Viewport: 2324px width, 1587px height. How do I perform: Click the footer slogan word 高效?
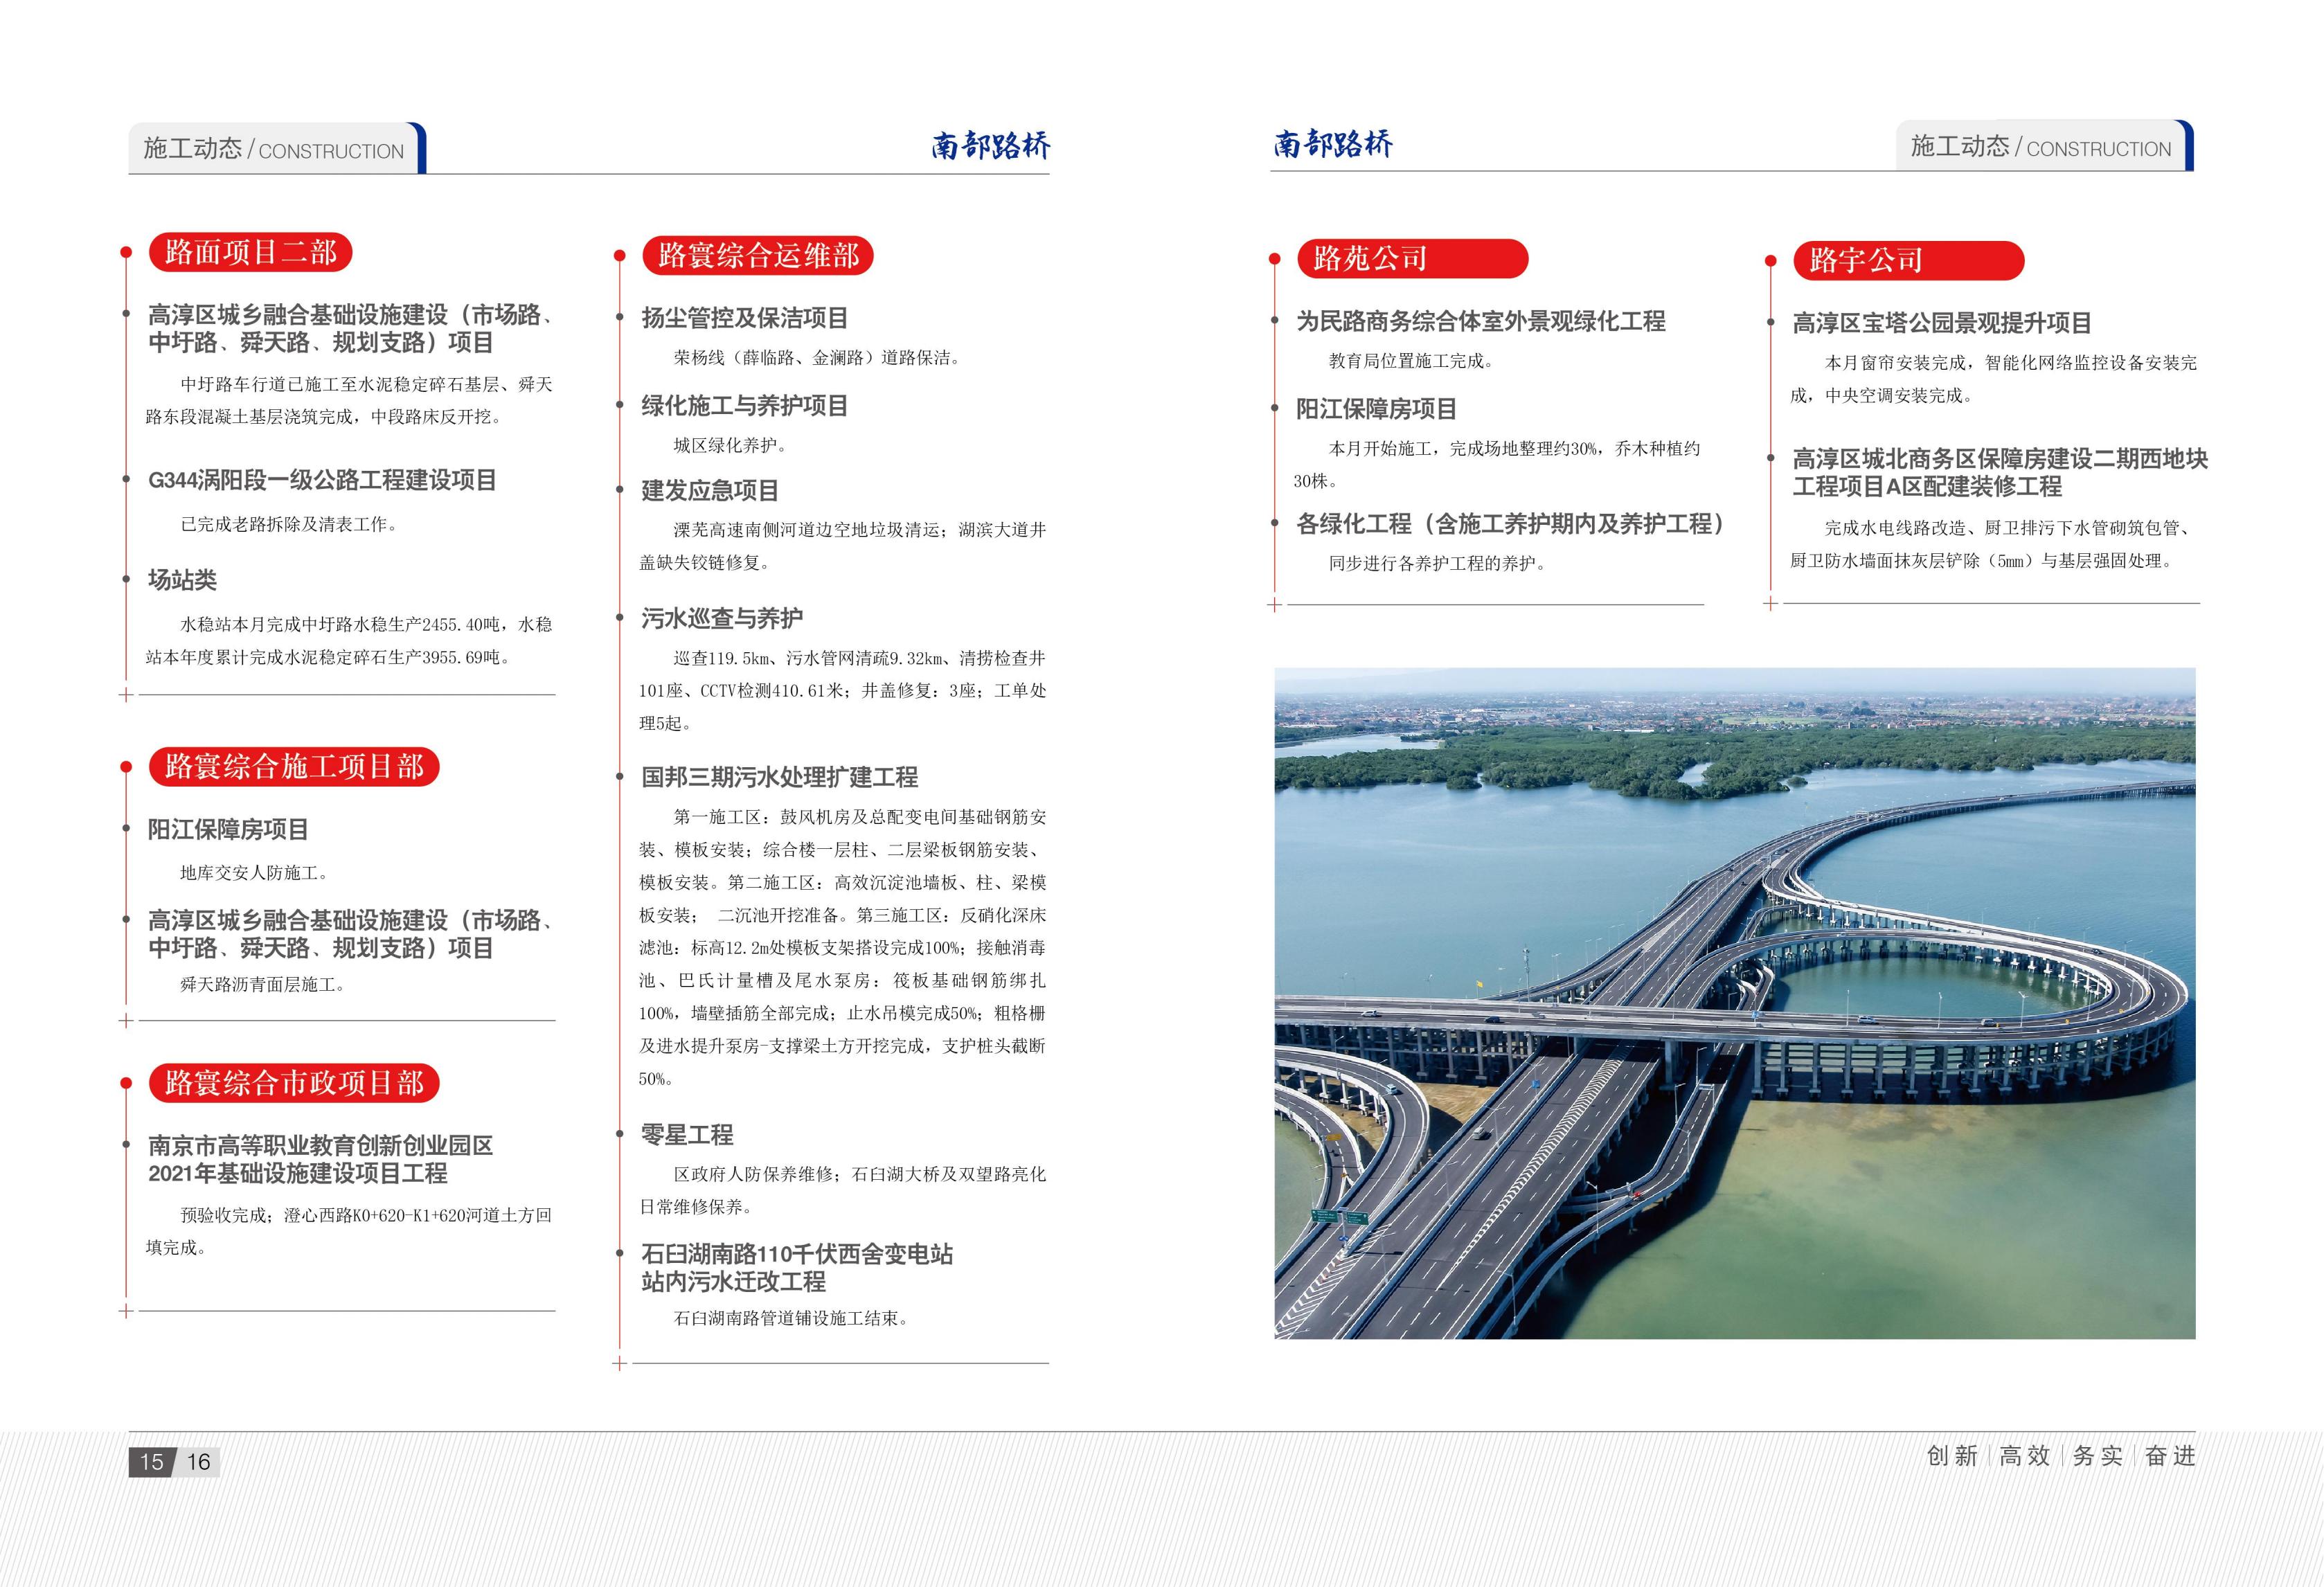click(2025, 1456)
